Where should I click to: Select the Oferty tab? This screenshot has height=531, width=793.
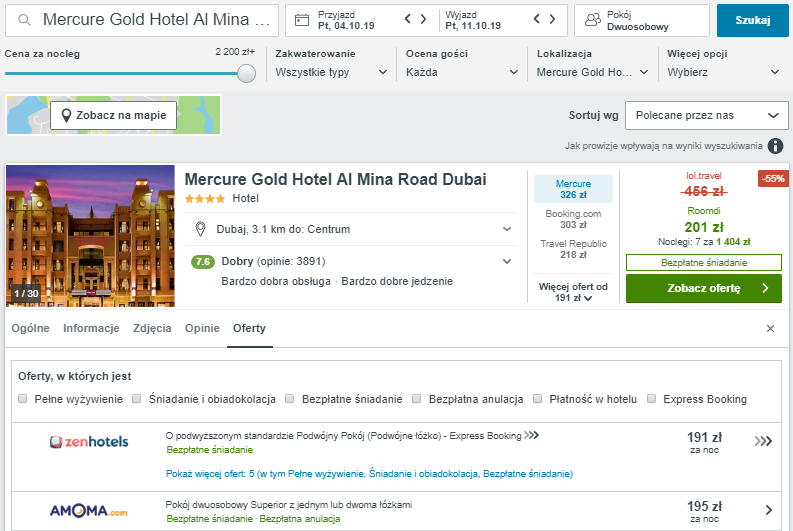coord(249,329)
